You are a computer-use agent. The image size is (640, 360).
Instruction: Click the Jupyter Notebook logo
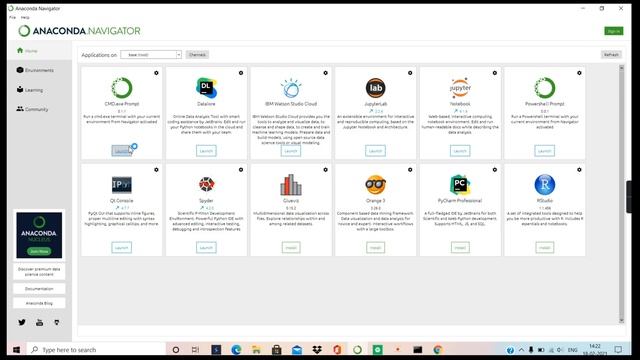tap(460, 88)
